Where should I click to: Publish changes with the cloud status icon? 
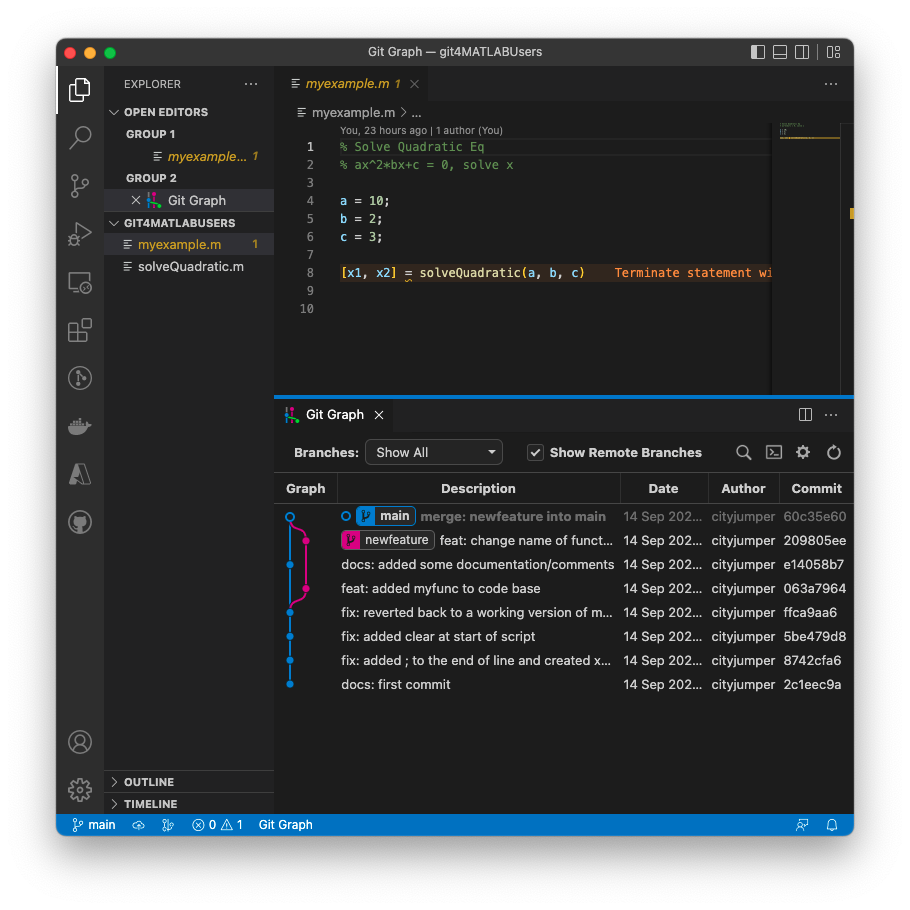[138, 825]
